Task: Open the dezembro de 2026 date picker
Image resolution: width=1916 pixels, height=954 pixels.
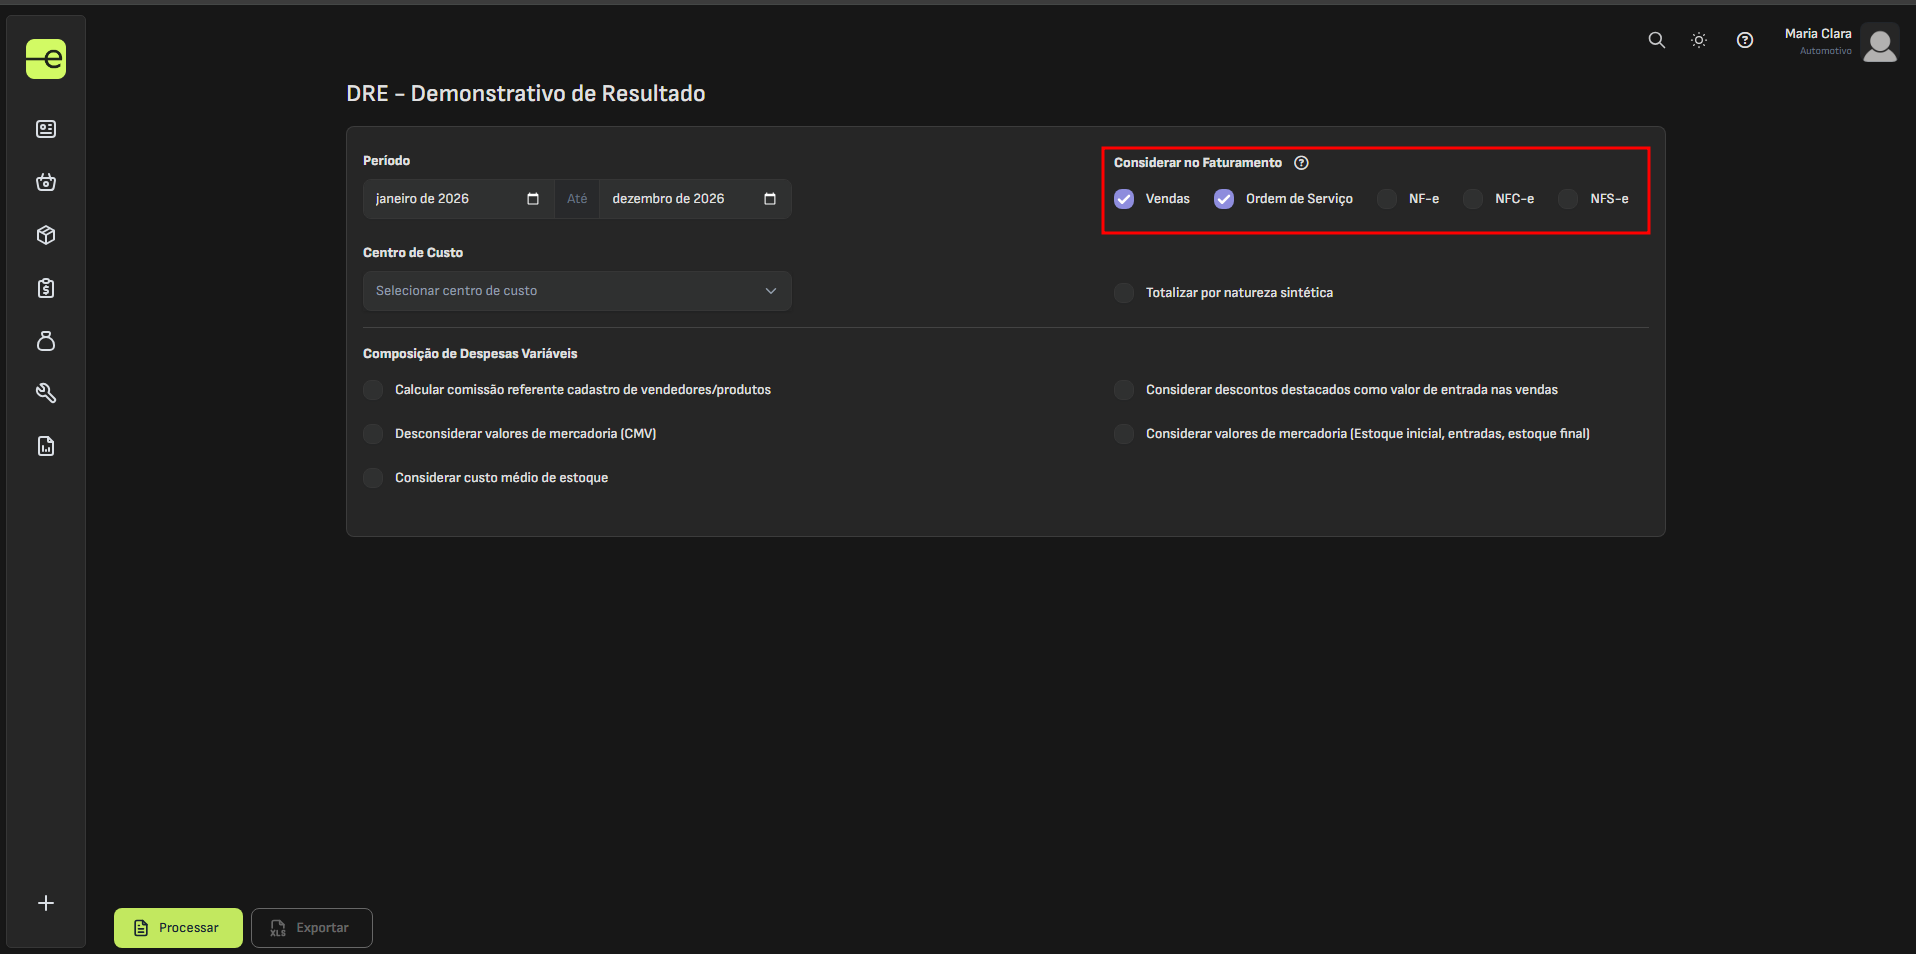Action: tap(769, 198)
